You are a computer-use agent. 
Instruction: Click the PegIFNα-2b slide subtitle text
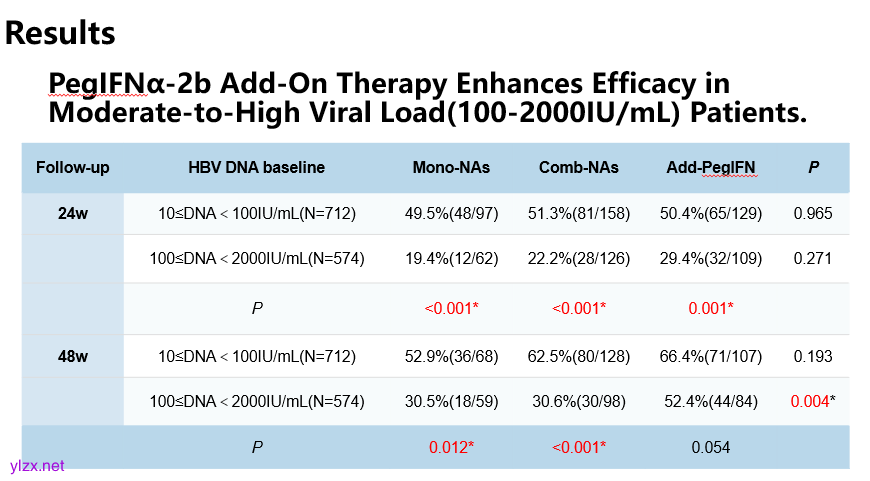click(x=428, y=97)
